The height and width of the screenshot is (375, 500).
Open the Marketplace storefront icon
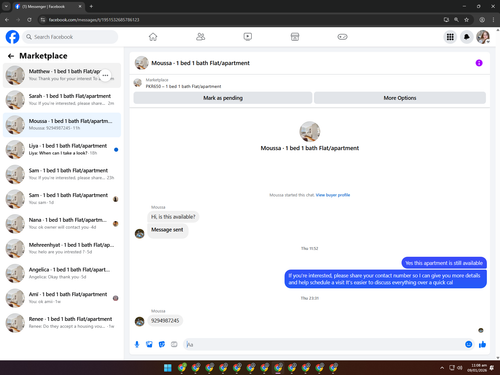click(295, 37)
